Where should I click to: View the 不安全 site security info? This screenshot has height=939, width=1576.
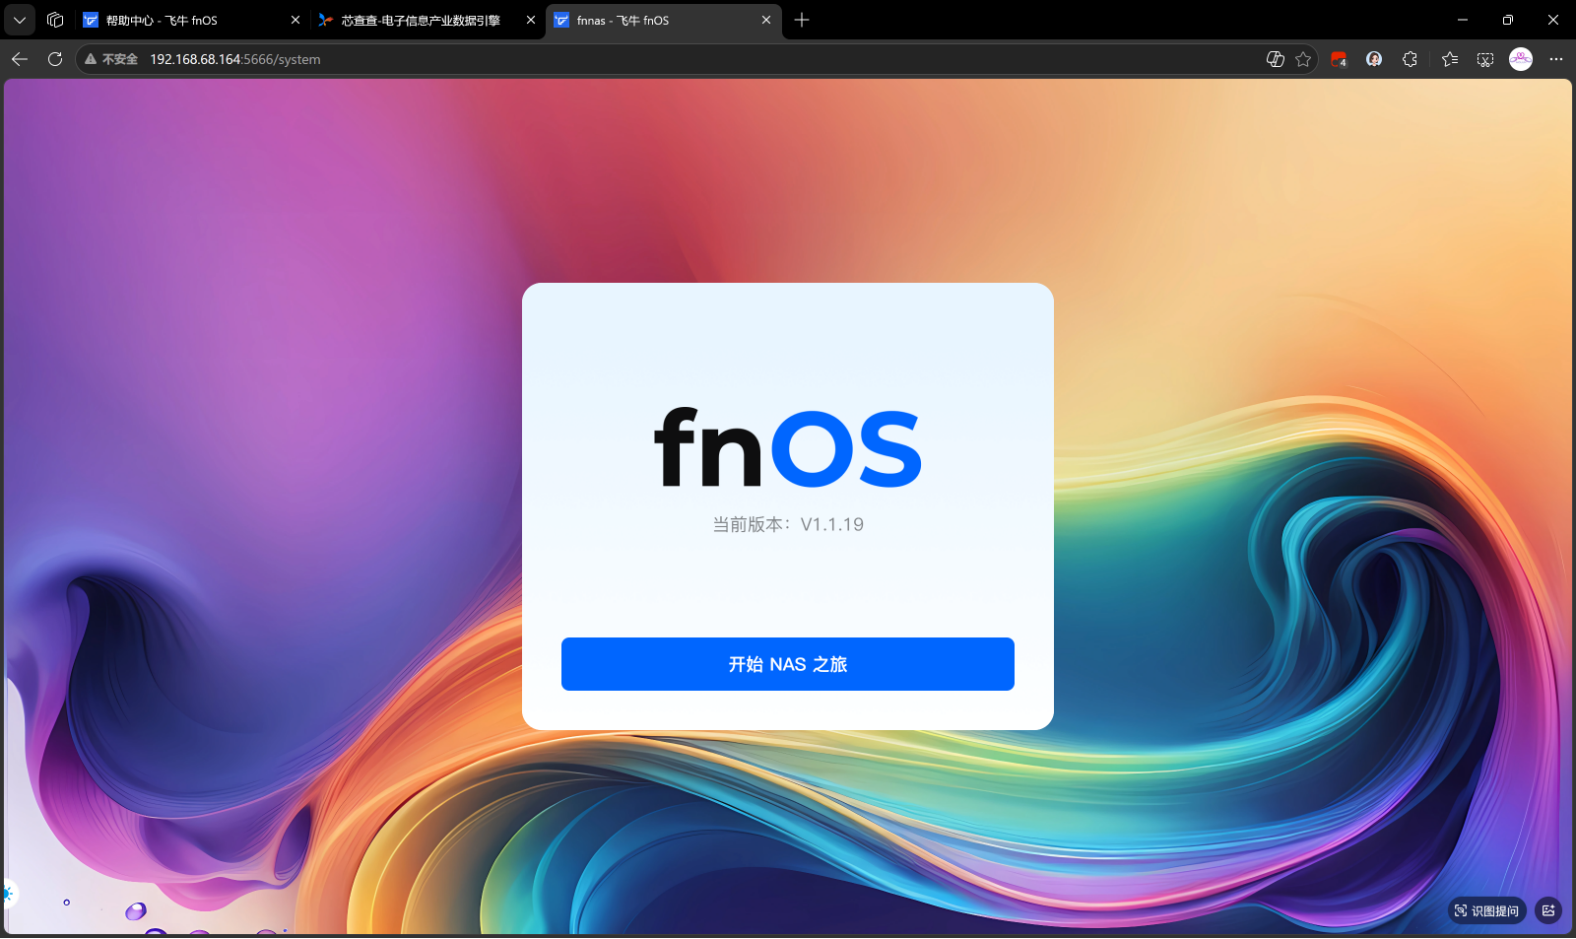click(111, 59)
